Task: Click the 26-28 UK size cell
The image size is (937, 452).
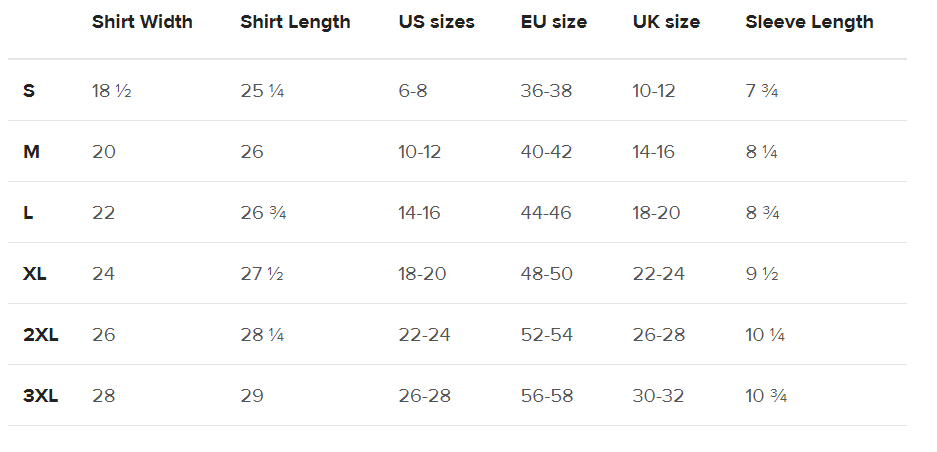Action: (658, 335)
